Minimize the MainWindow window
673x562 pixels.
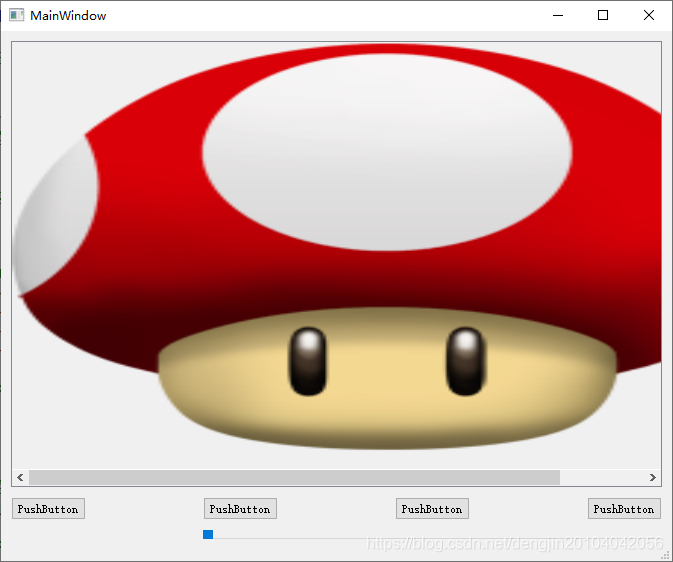[x=558, y=15]
